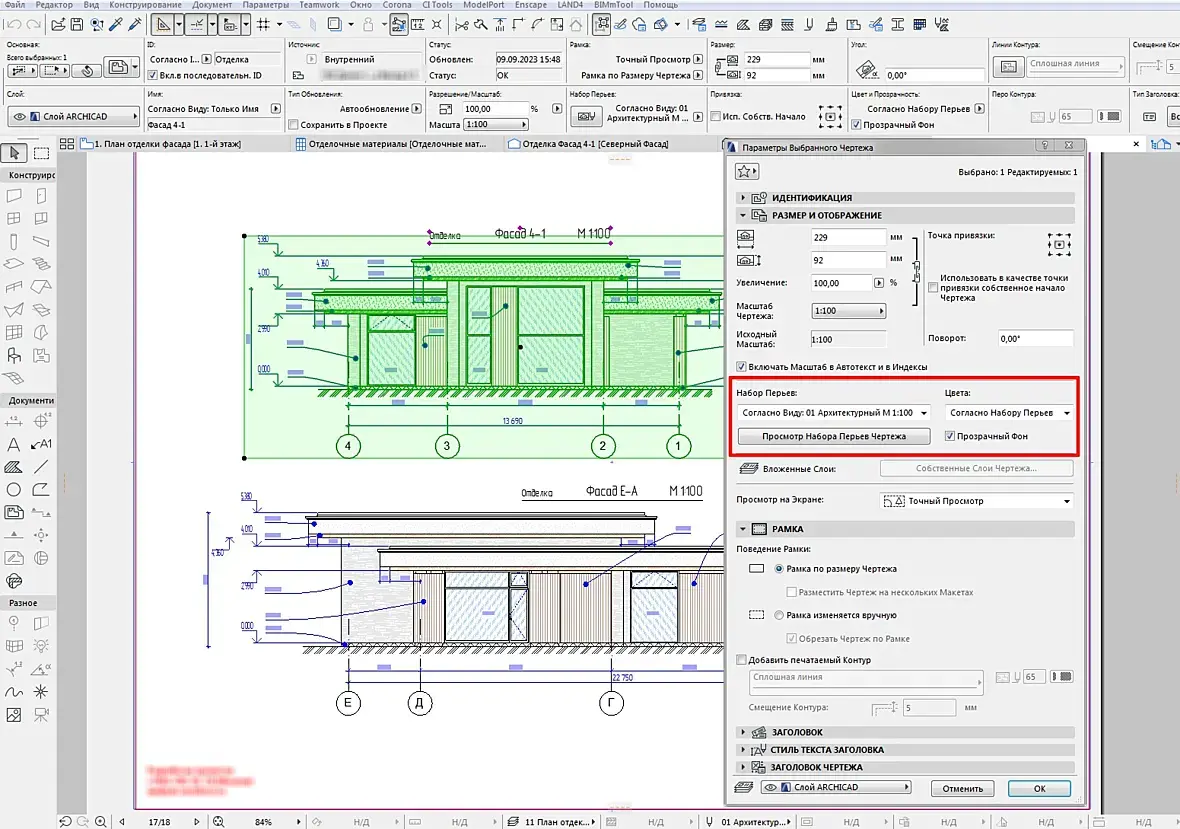Click the pen color swatch next to 65
Image resolution: width=1180 pixels, height=829 pixels.
click(1061, 677)
